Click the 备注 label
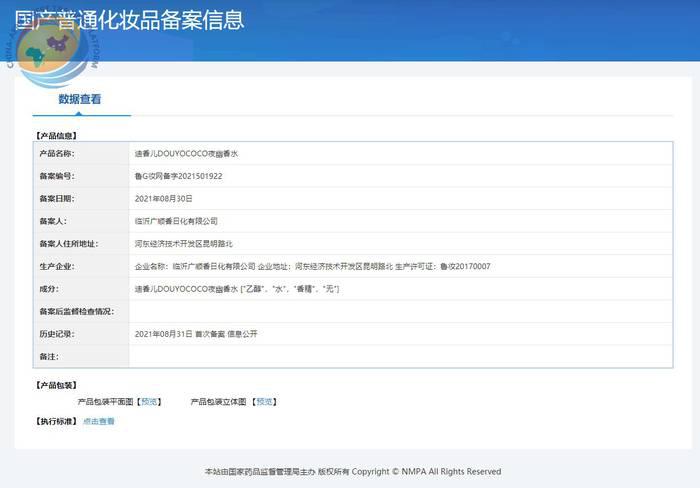 pyautogui.click(x=49, y=356)
